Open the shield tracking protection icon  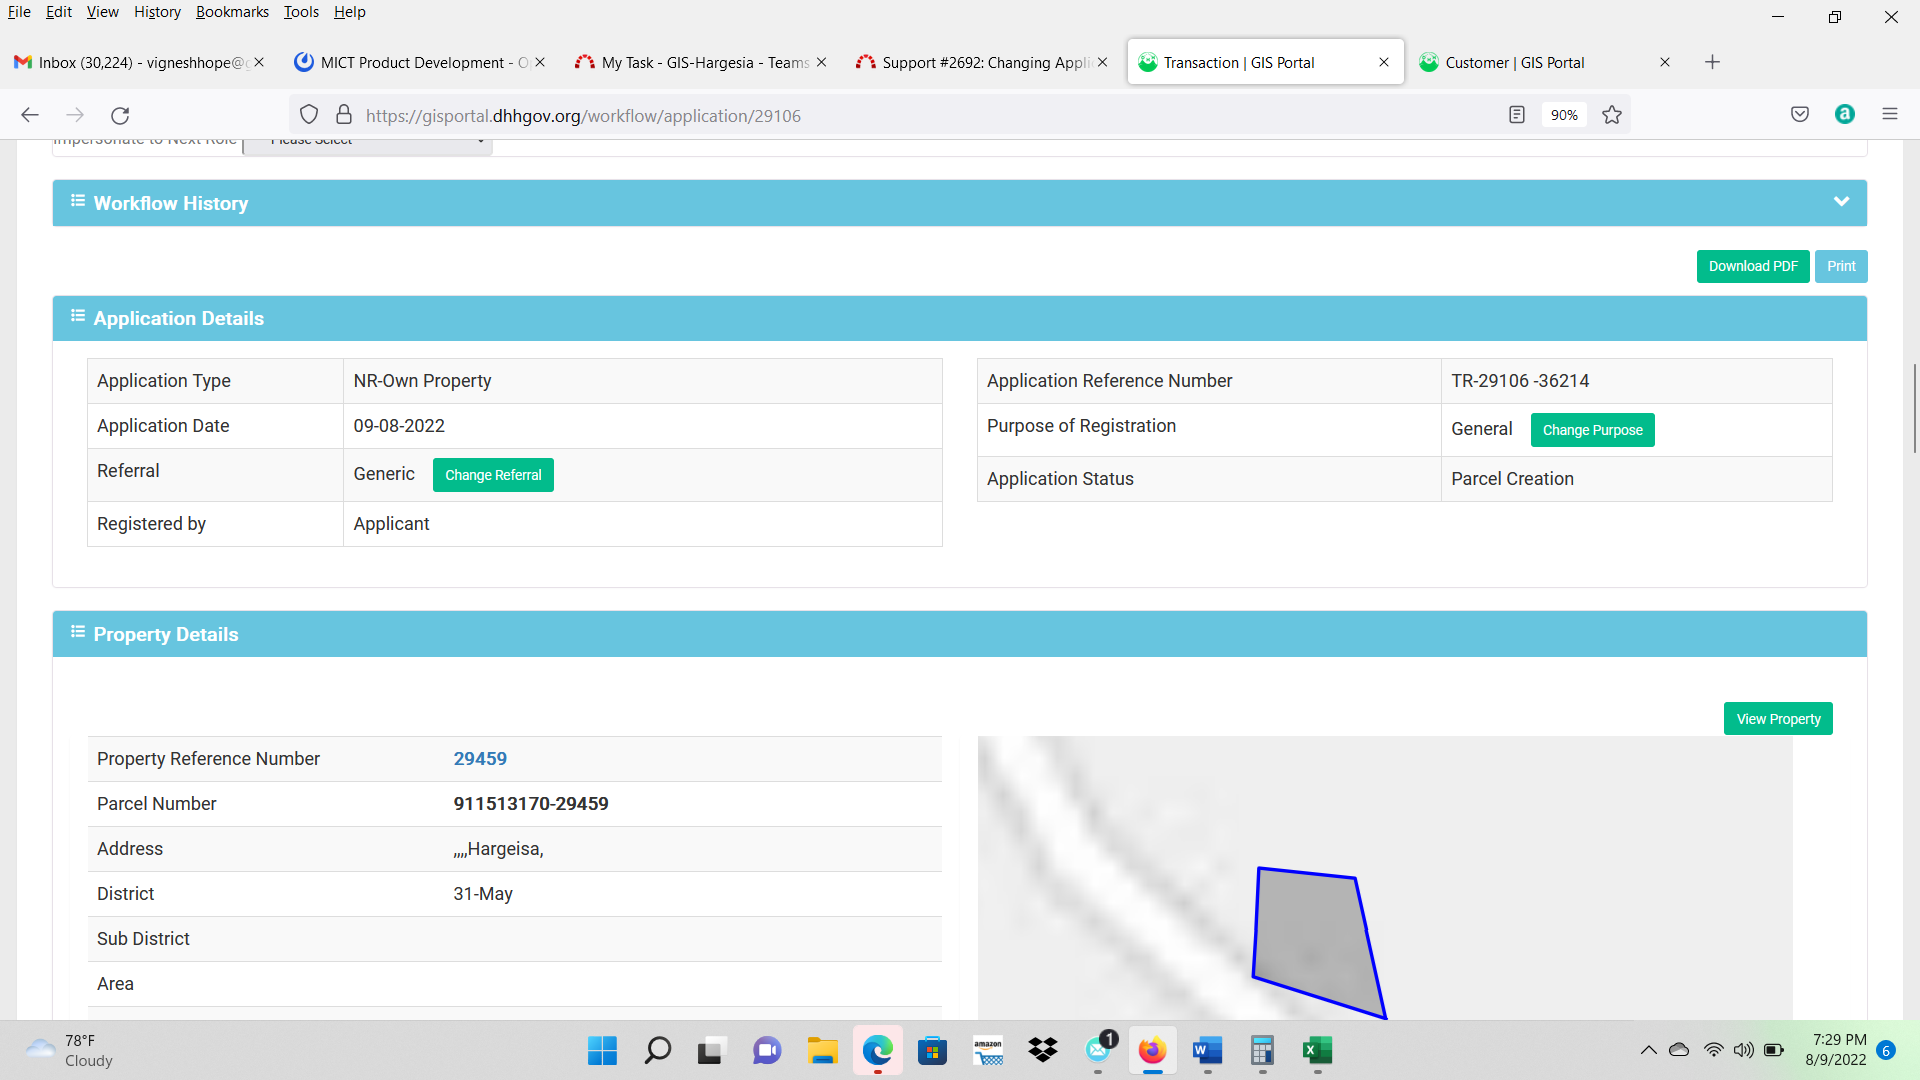(x=309, y=115)
